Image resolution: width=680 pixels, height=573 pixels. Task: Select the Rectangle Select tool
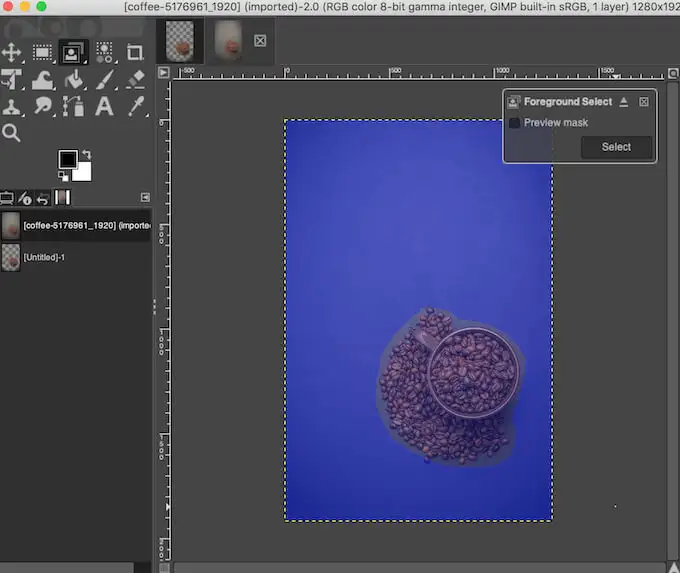(x=42, y=52)
